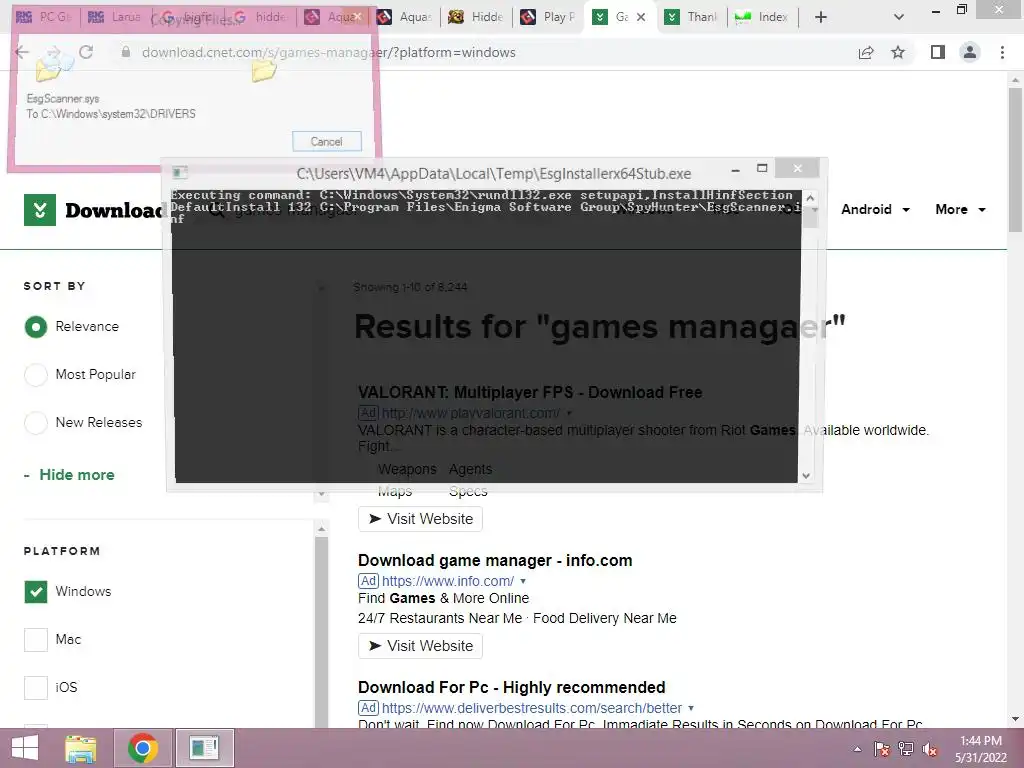1024x768 pixels.
Task: Click the filter panel scrollbar
Action: pos(321,630)
